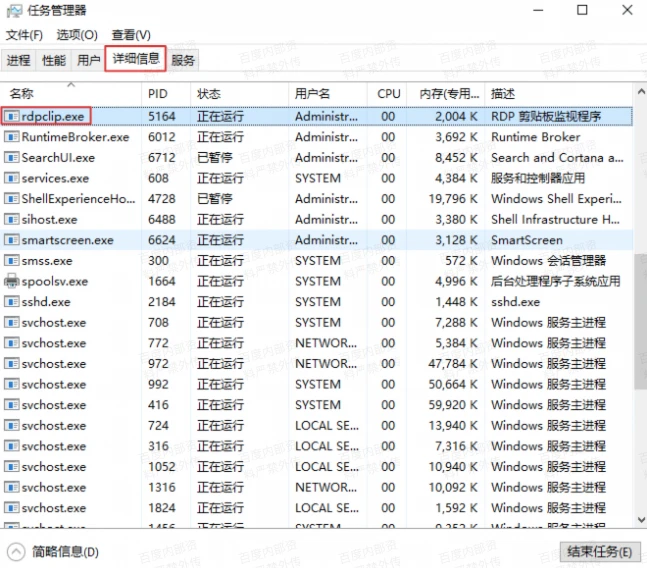The width and height of the screenshot is (647, 568).
Task: Open the 文件(F) menu
Action: pos(24,35)
